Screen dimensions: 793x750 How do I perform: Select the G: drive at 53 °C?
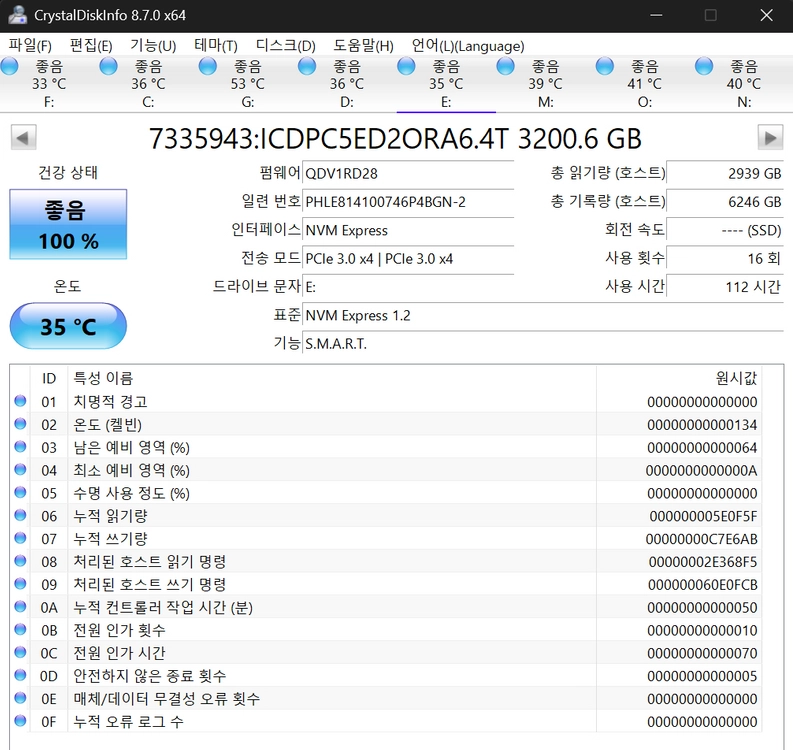247,83
